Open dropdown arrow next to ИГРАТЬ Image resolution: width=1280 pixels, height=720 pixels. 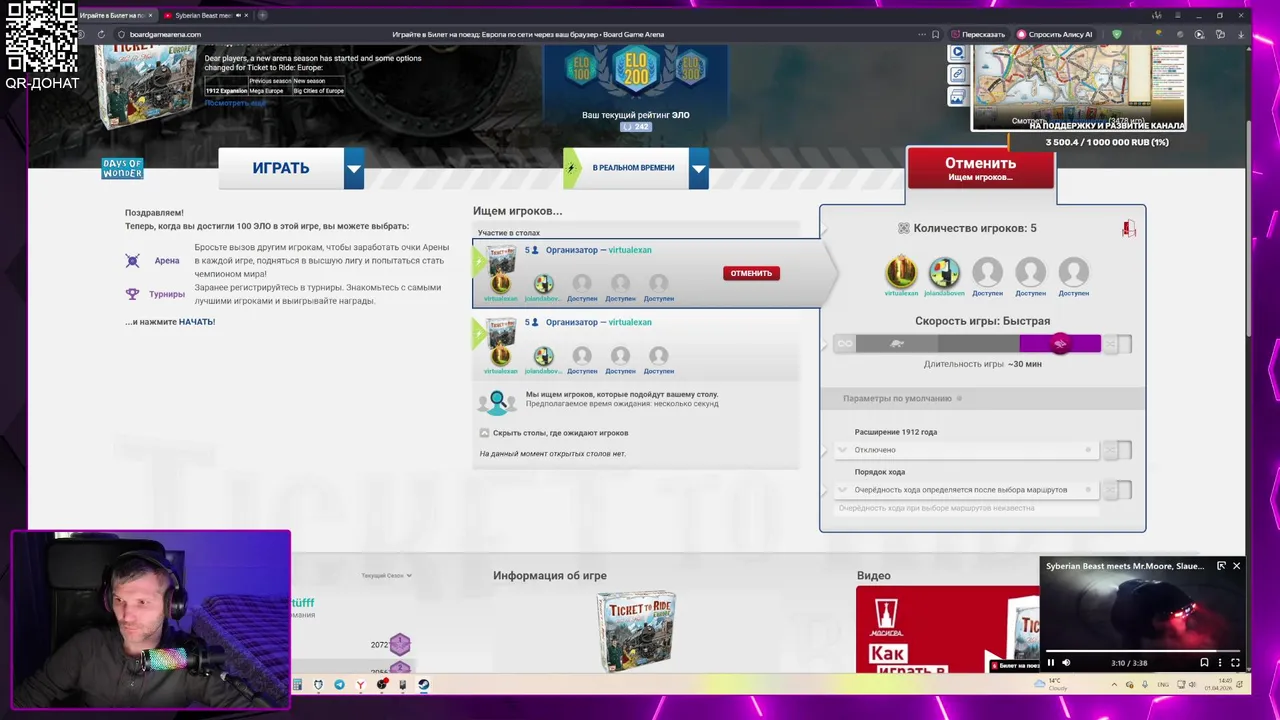point(354,168)
